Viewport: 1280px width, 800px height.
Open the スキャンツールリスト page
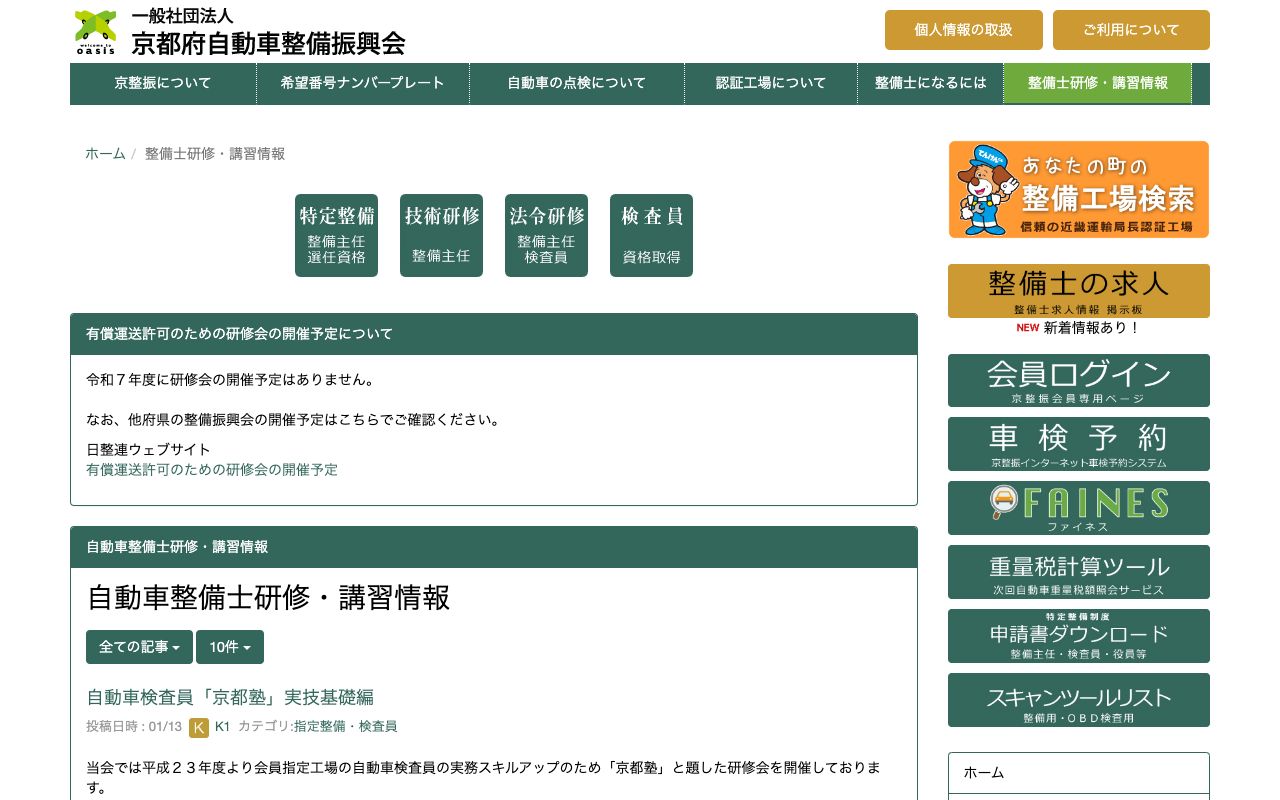coord(1078,699)
